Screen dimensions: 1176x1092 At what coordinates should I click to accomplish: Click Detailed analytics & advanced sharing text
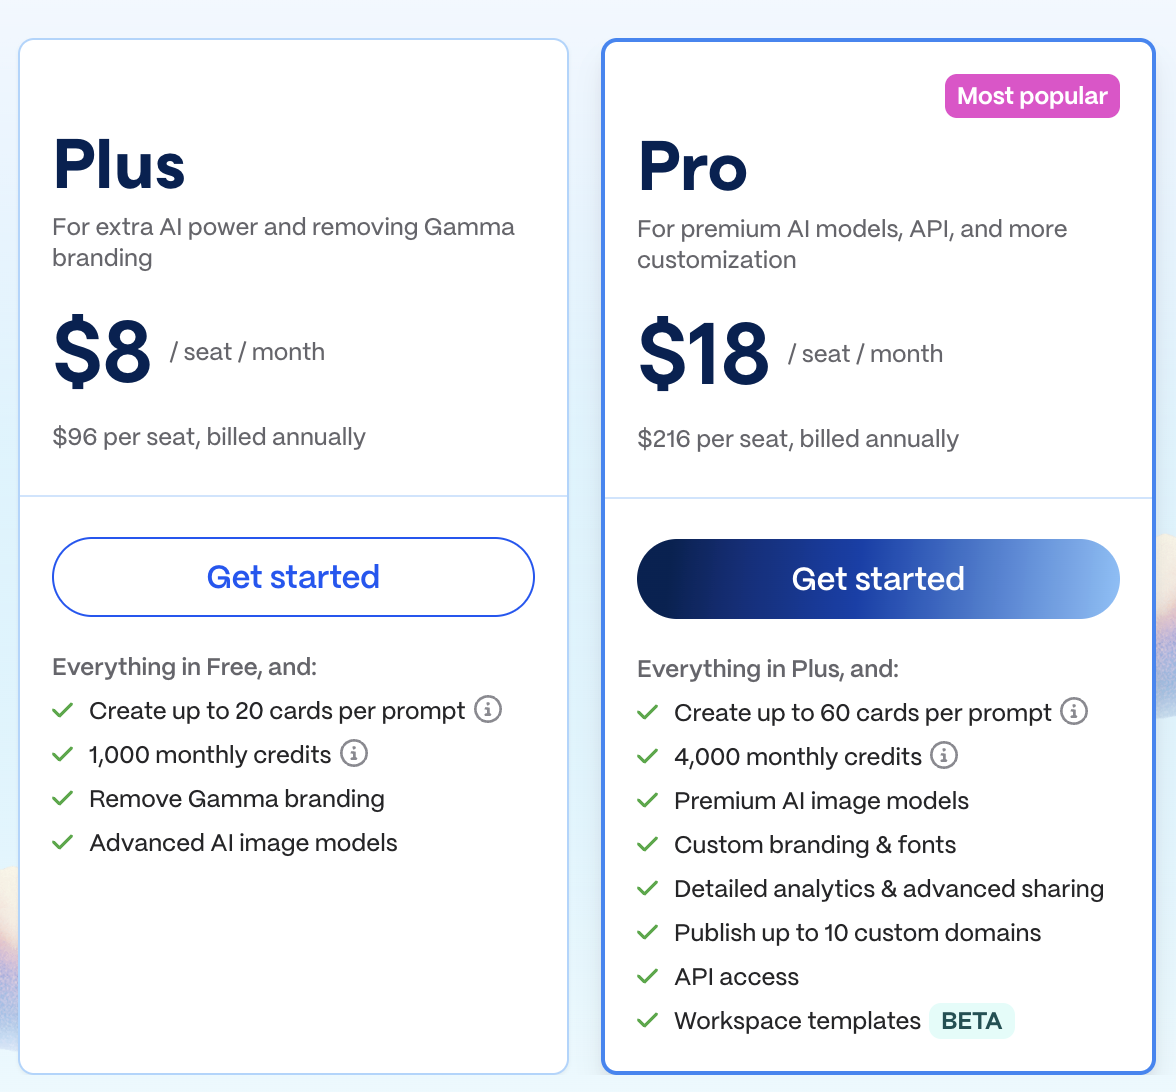click(x=888, y=889)
